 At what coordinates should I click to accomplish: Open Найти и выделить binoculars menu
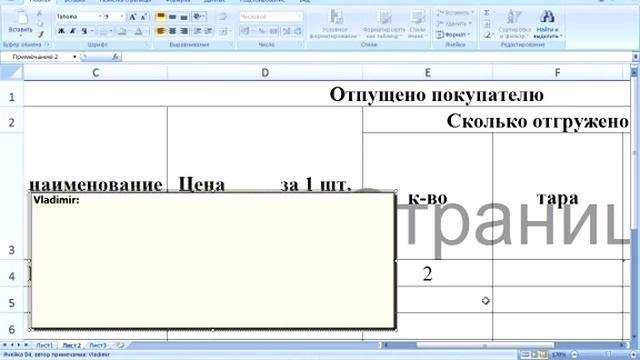coord(548,24)
